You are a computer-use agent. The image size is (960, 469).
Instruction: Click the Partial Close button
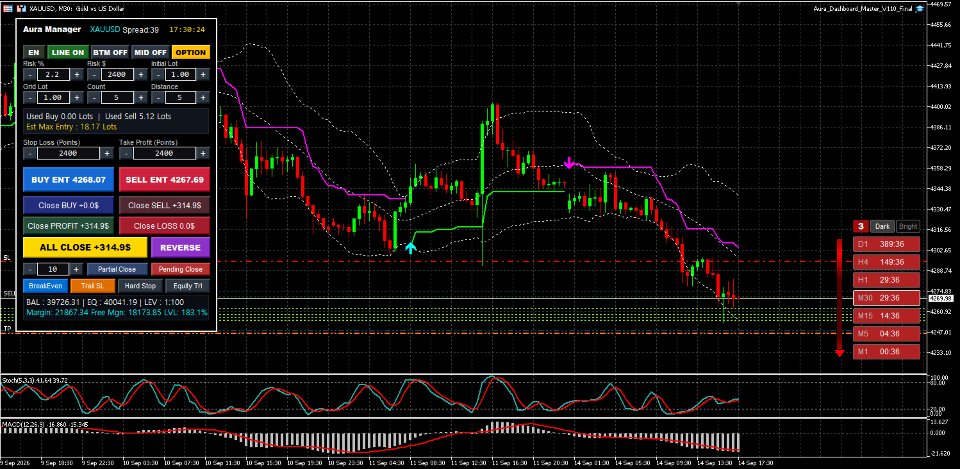coord(118,269)
